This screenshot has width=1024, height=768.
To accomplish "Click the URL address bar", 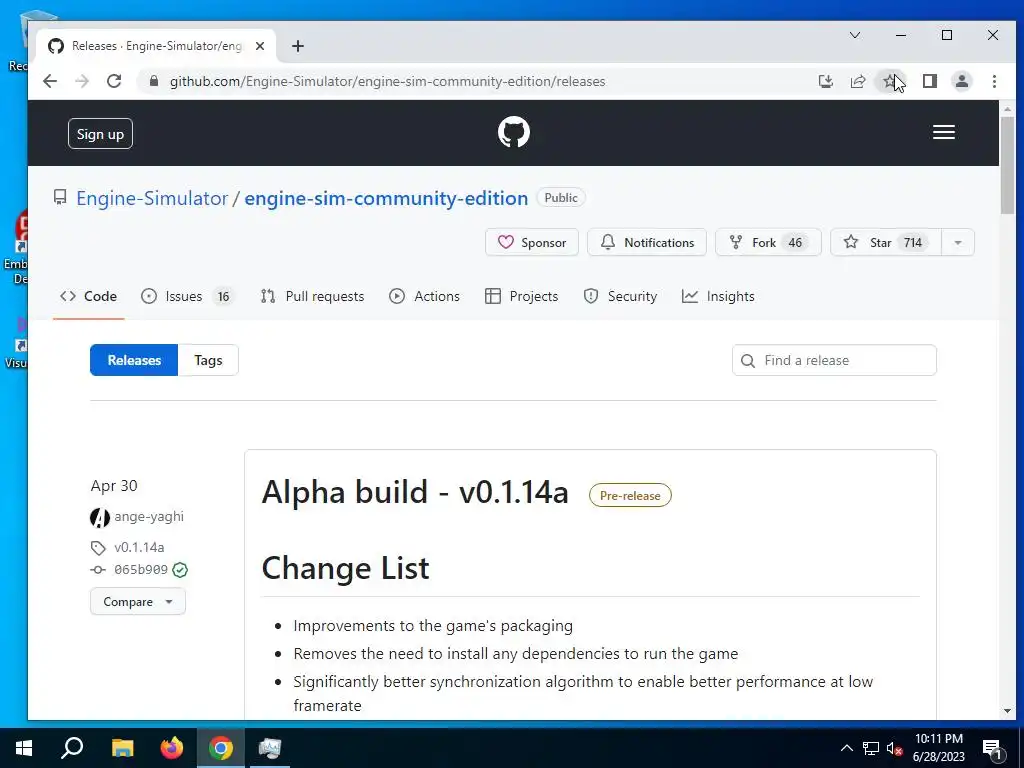I will pos(387,82).
